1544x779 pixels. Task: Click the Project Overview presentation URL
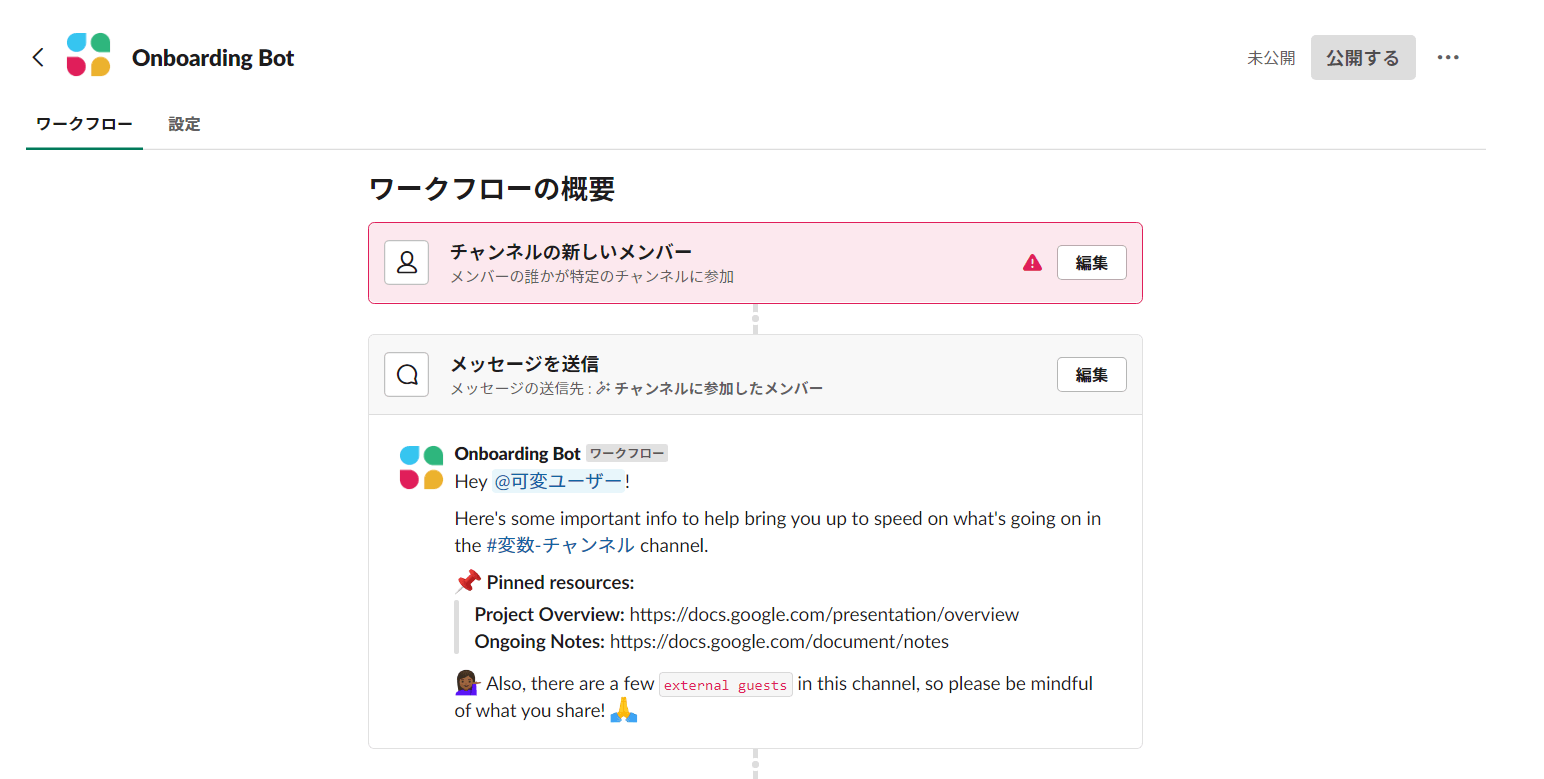click(x=823, y=614)
